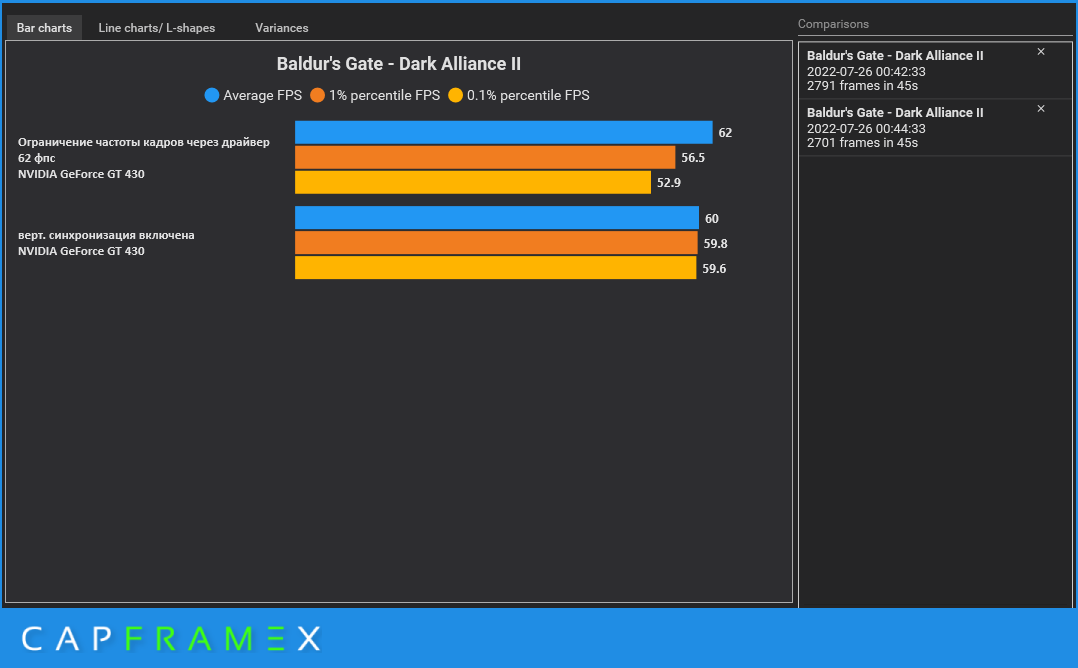
Task: Click the CAPFRAMEX logo
Action: click(171, 638)
